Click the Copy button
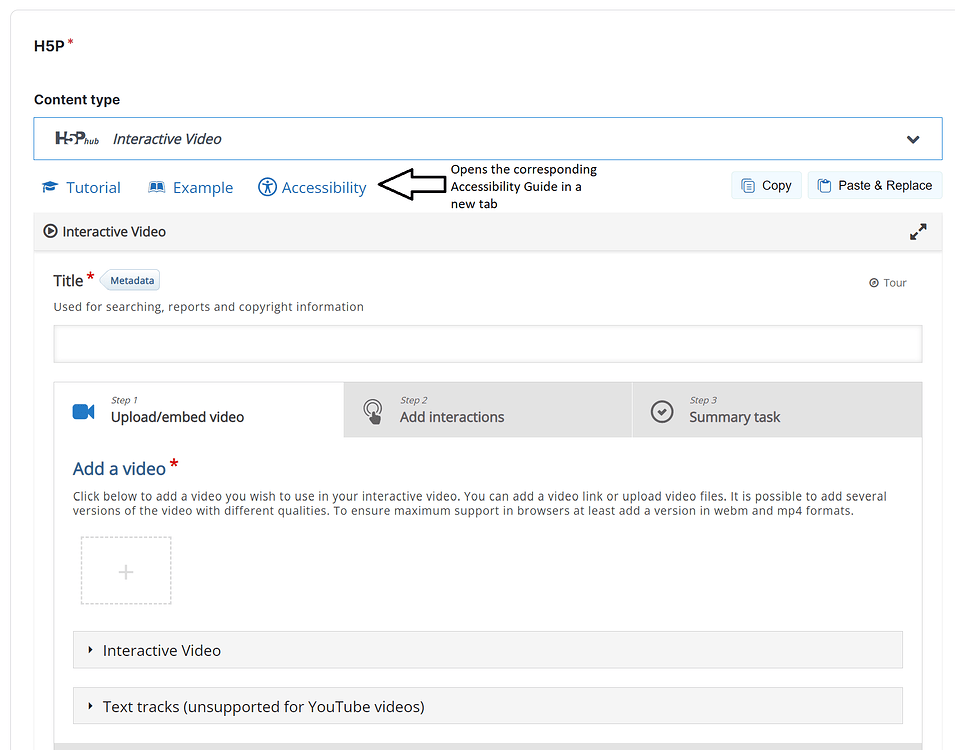Screen dimensions: 955x750 (766, 185)
